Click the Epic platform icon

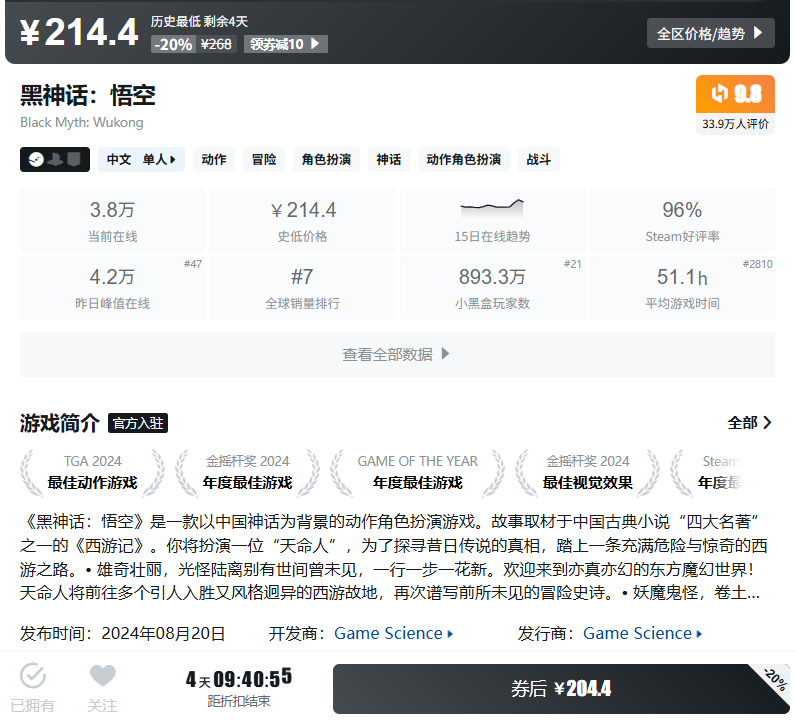(74, 160)
